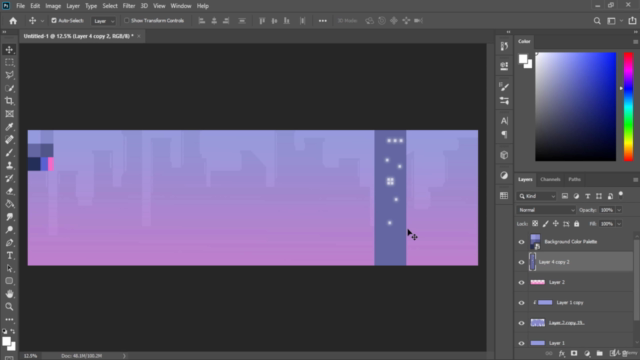Viewport: 640px width, 360px height.
Task: Toggle the layer filtering on/off switch
Action: click(621, 195)
